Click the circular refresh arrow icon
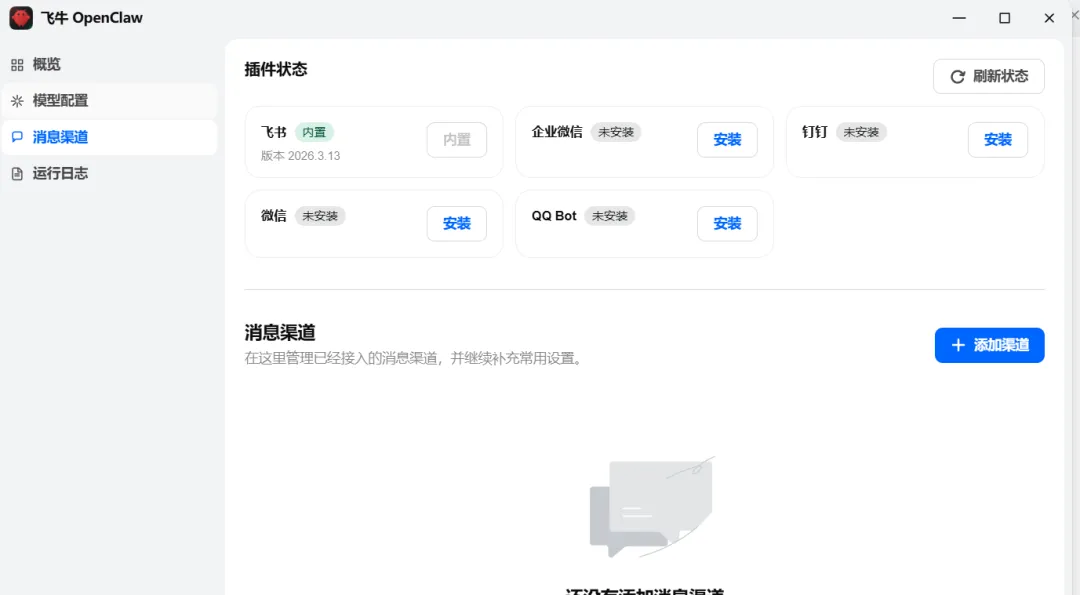Screen dimensions: 1080x595 pyautogui.click(x=957, y=77)
